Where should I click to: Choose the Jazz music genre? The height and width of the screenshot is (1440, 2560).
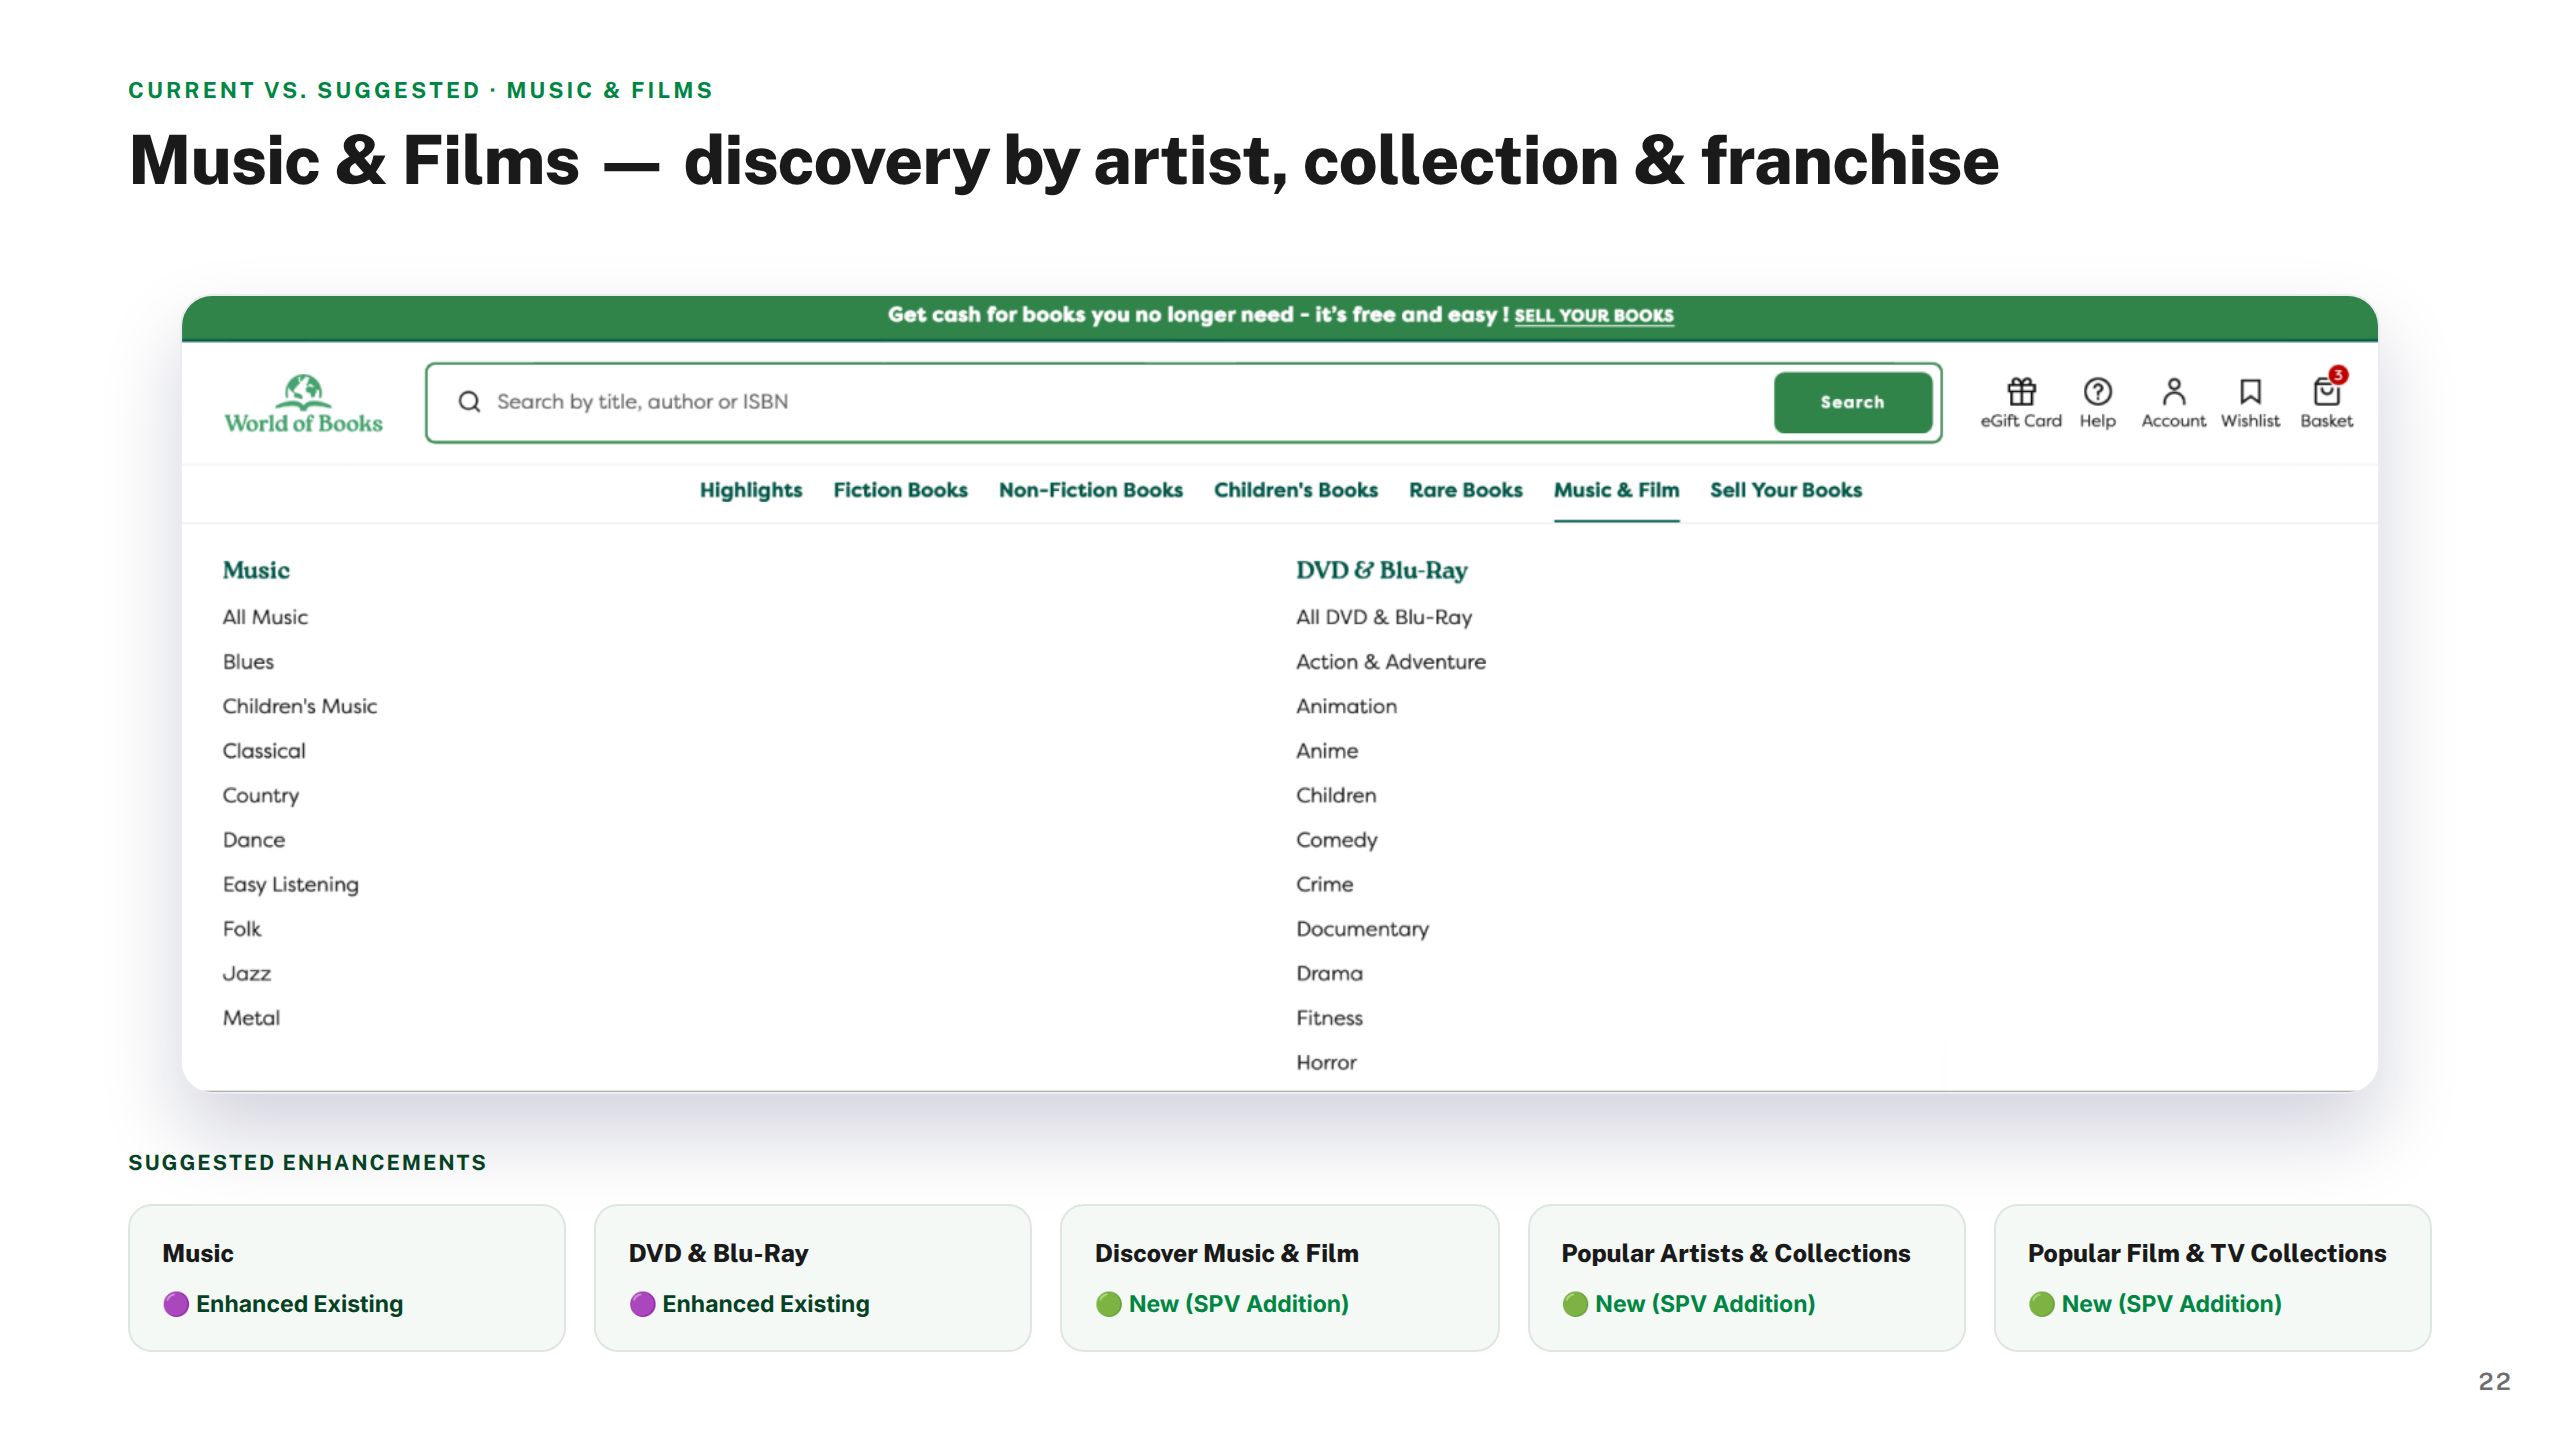[246, 974]
